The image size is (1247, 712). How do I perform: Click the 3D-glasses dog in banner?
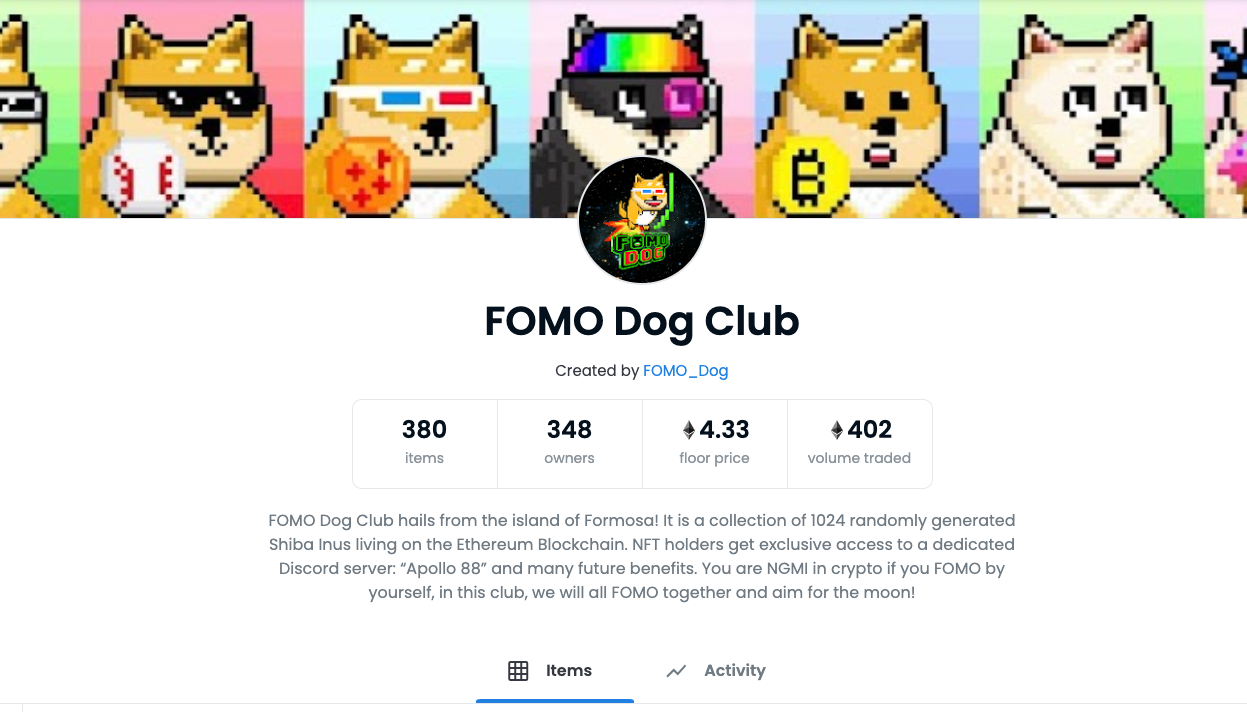pyautogui.click(x=417, y=109)
